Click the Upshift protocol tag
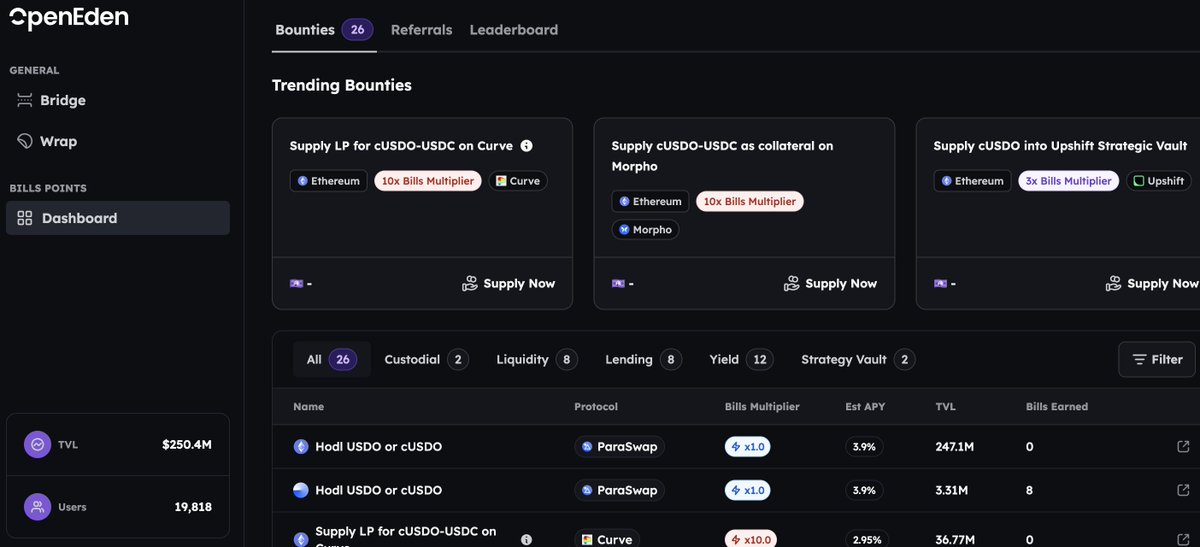Image resolution: width=1200 pixels, height=547 pixels. click(x=1158, y=181)
